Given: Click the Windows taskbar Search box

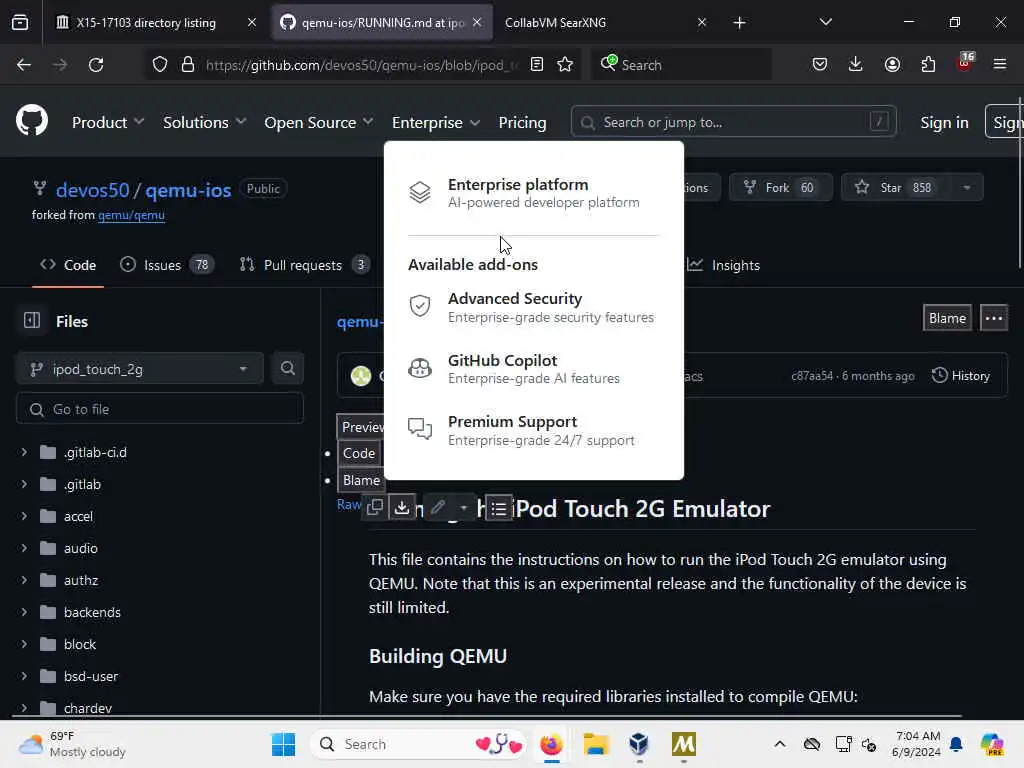Looking at the screenshot, I should pyautogui.click(x=418, y=744).
